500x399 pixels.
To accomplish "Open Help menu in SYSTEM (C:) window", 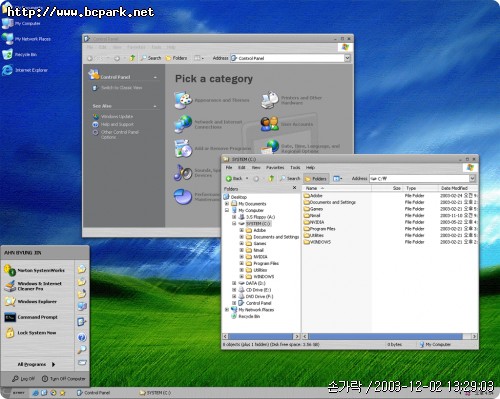I will [310, 167].
